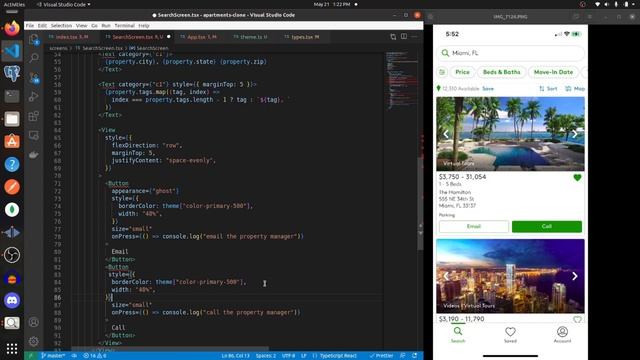640x360 pixels.
Task: Show next photo of the city skyline listing
Action: click(x=575, y=276)
